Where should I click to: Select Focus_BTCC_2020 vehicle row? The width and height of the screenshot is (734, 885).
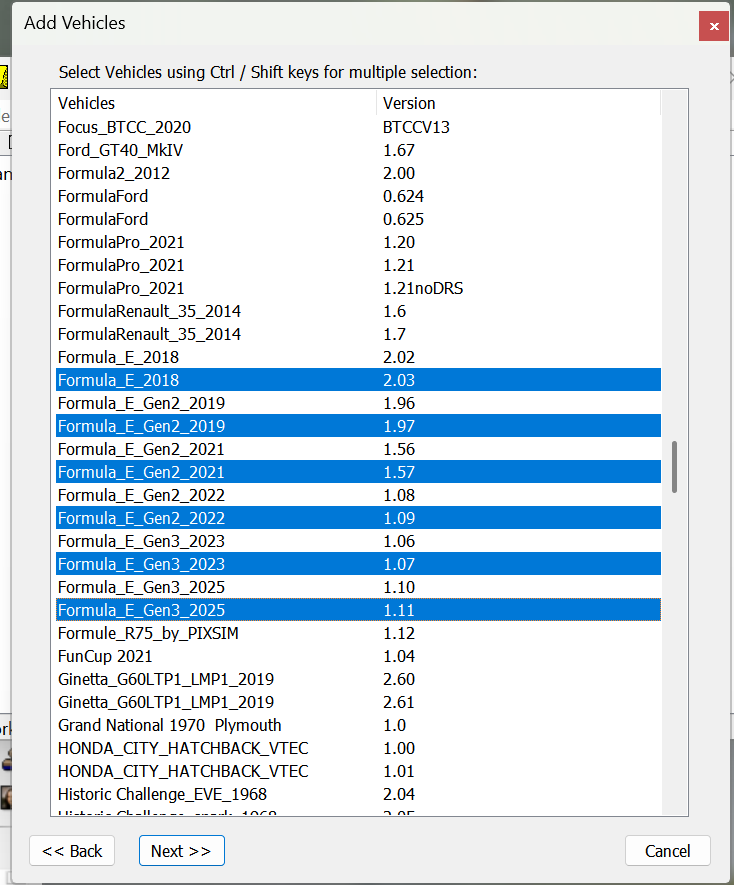(359, 127)
